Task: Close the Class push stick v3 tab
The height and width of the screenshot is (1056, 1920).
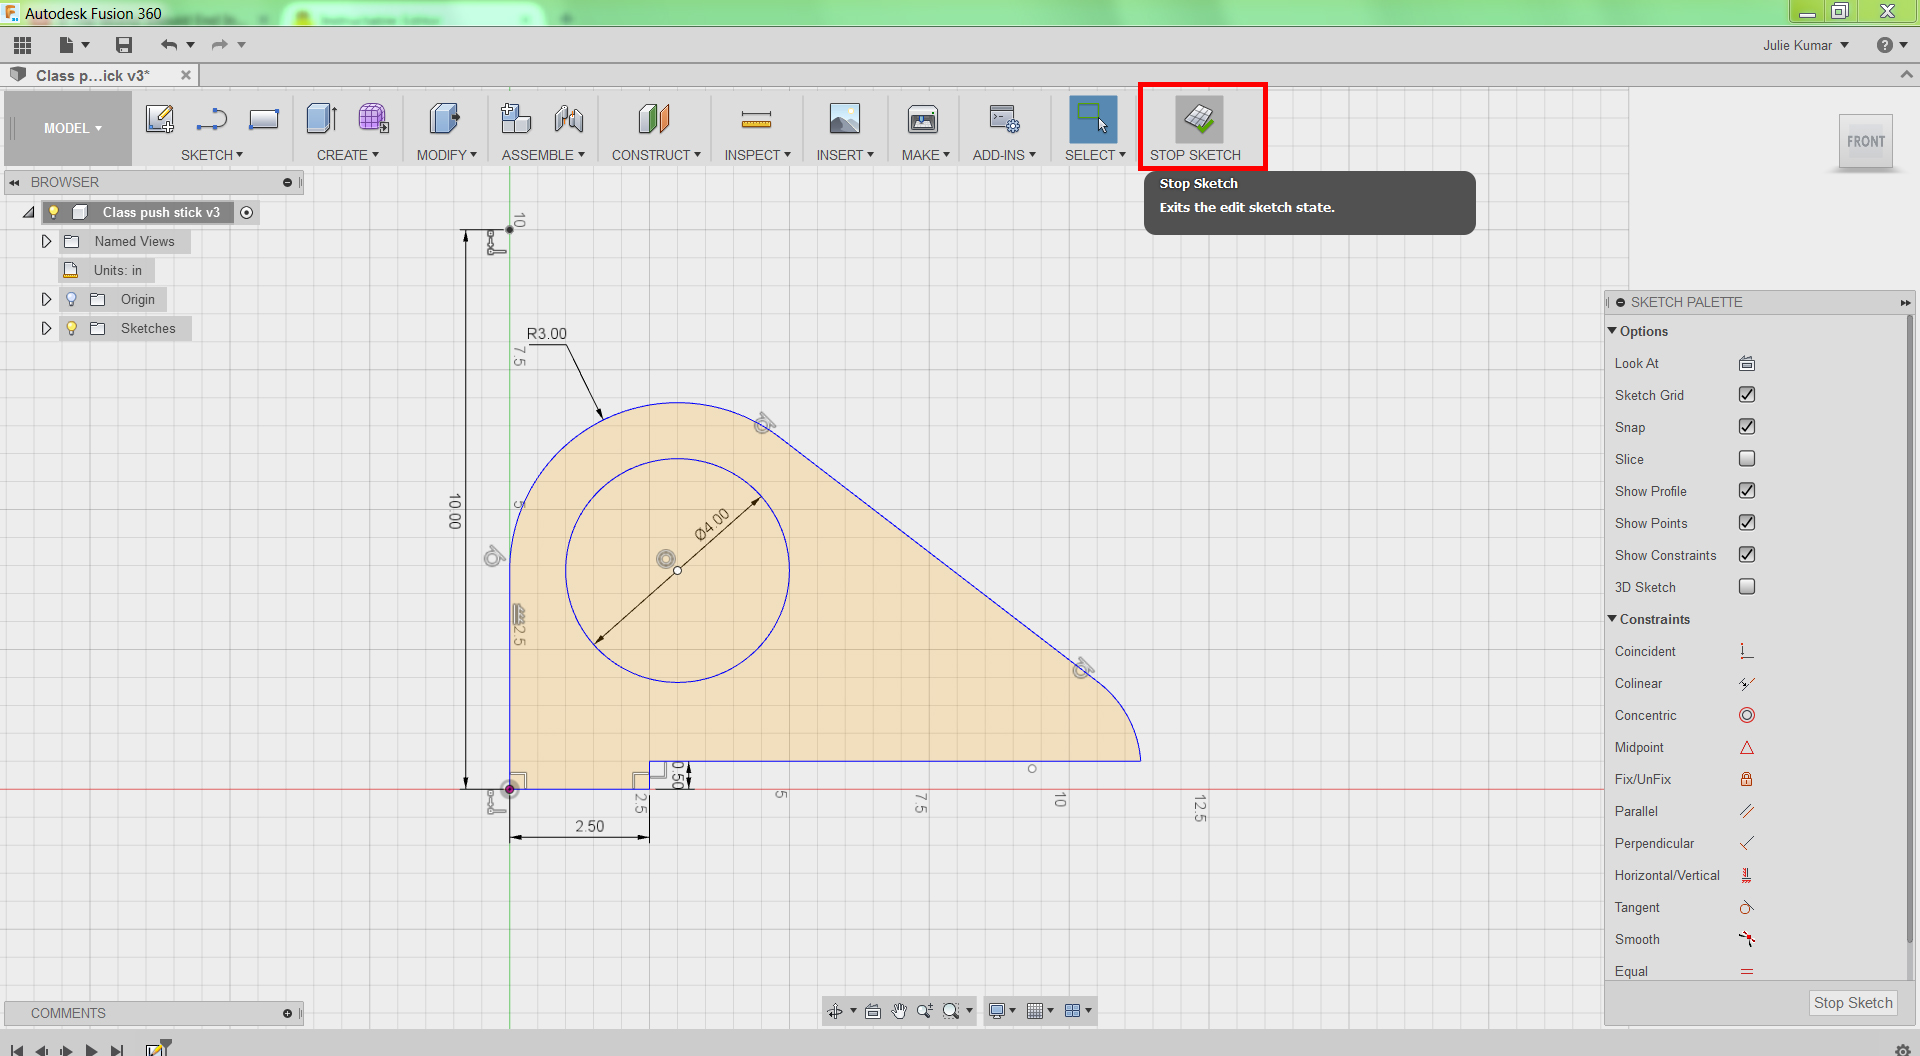Action: point(186,75)
